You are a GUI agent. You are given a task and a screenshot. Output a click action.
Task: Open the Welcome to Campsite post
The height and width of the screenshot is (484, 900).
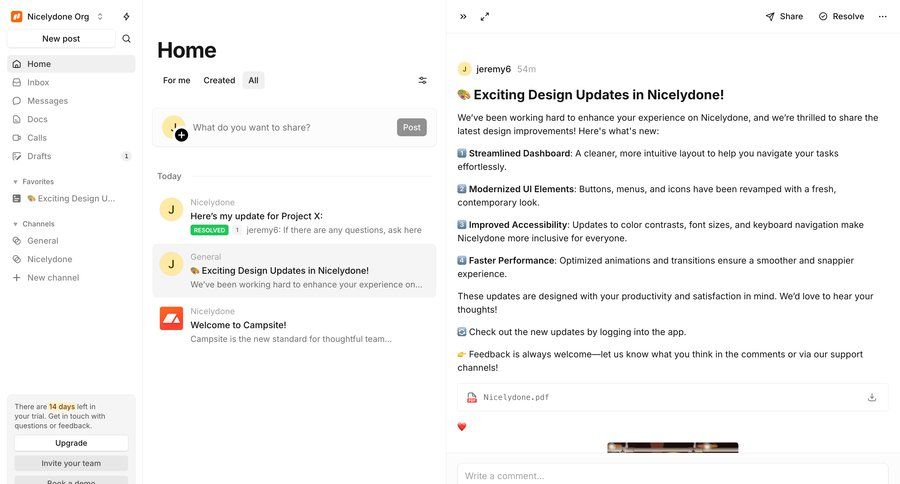click(x=294, y=325)
